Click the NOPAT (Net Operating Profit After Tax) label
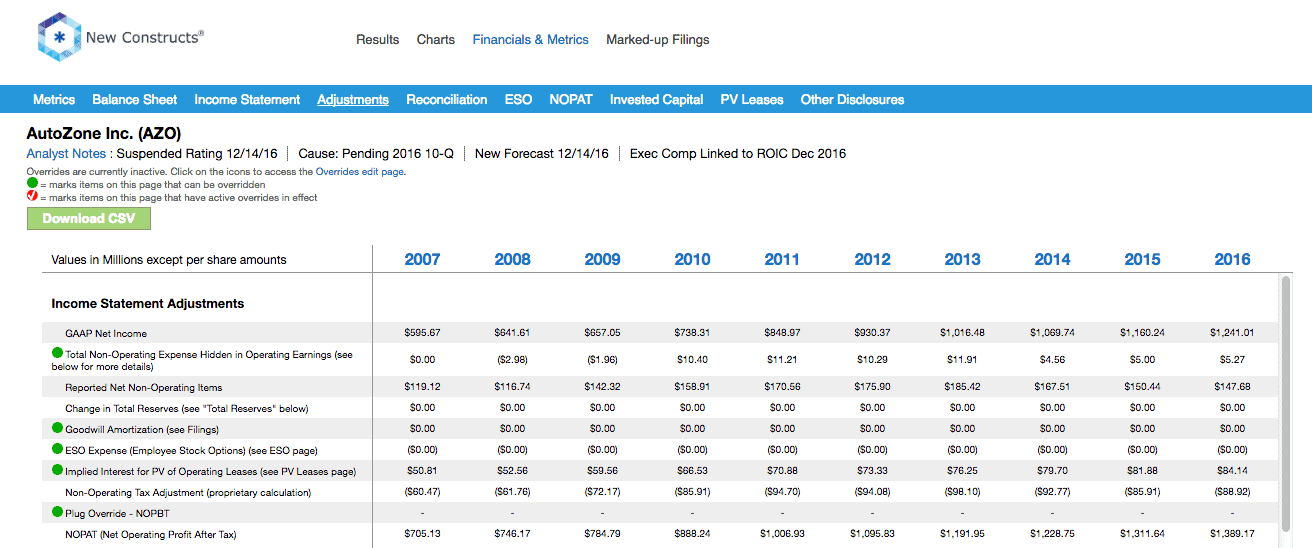1312x548 pixels. 151,534
